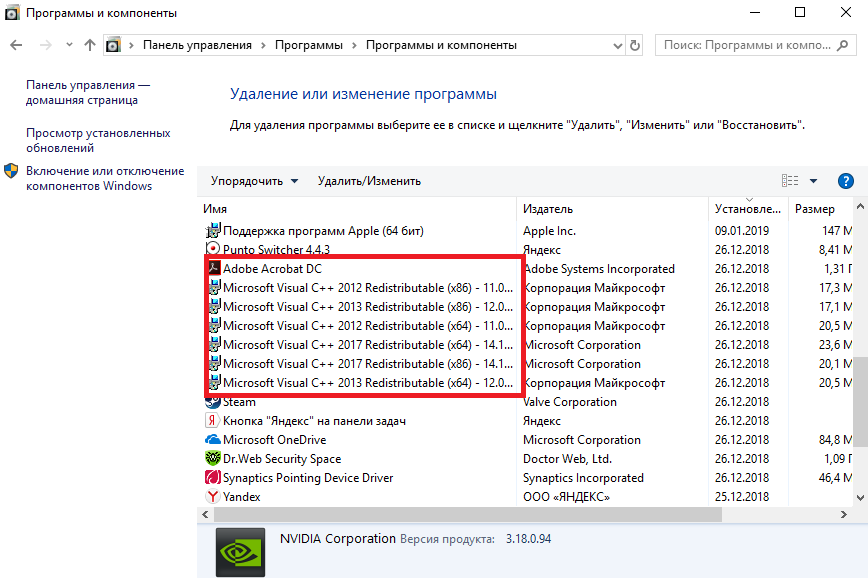Click the Apple support program icon
868x578 pixels.
213,230
